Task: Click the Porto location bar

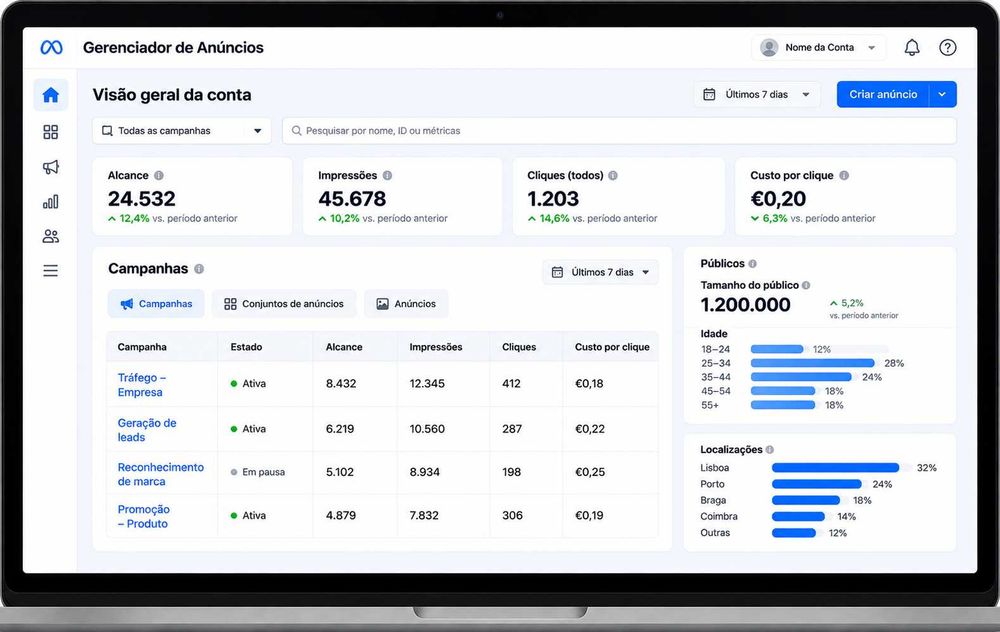Action: coord(817,484)
